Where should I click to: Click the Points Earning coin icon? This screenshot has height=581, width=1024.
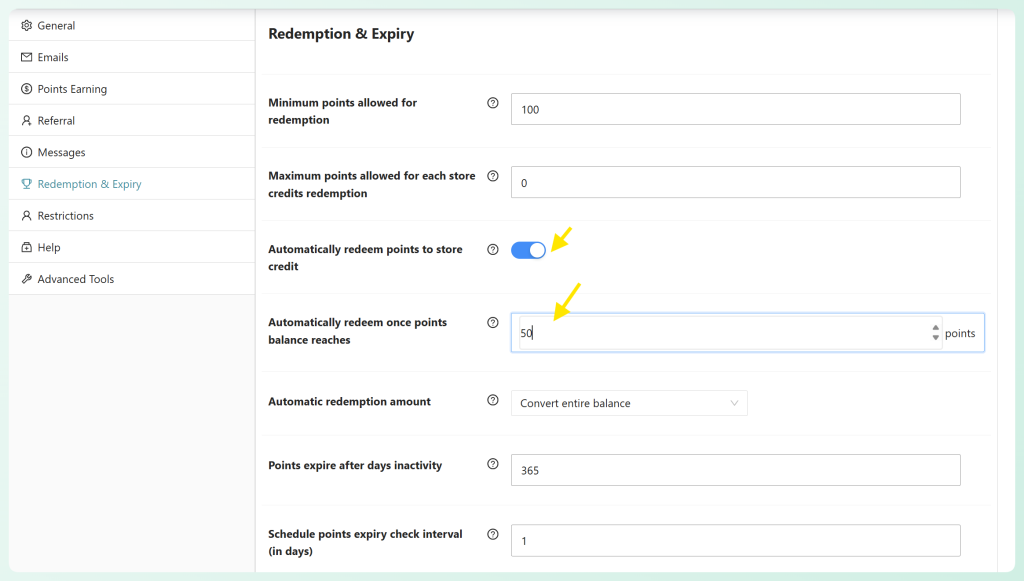pyautogui.click(x=26, y=89)
